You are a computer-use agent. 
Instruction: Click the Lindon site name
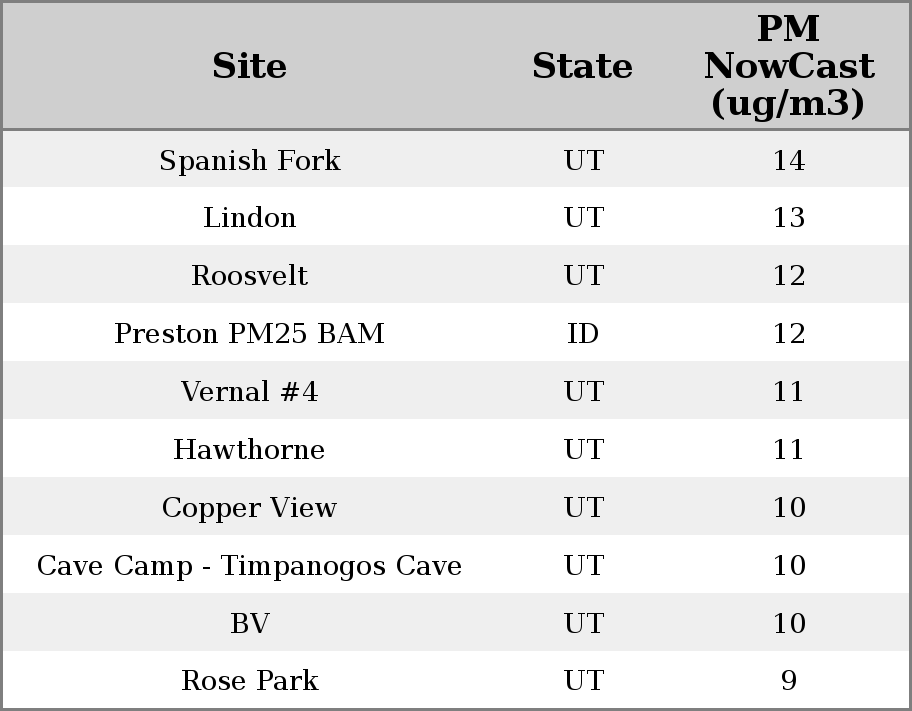[x=250, y=218]
